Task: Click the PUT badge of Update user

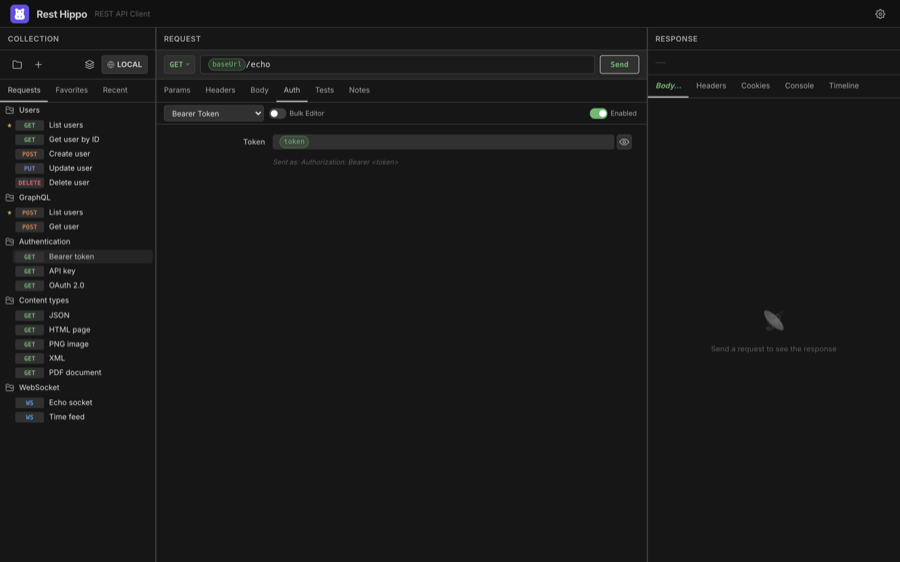Action: [x=29, y=168]
